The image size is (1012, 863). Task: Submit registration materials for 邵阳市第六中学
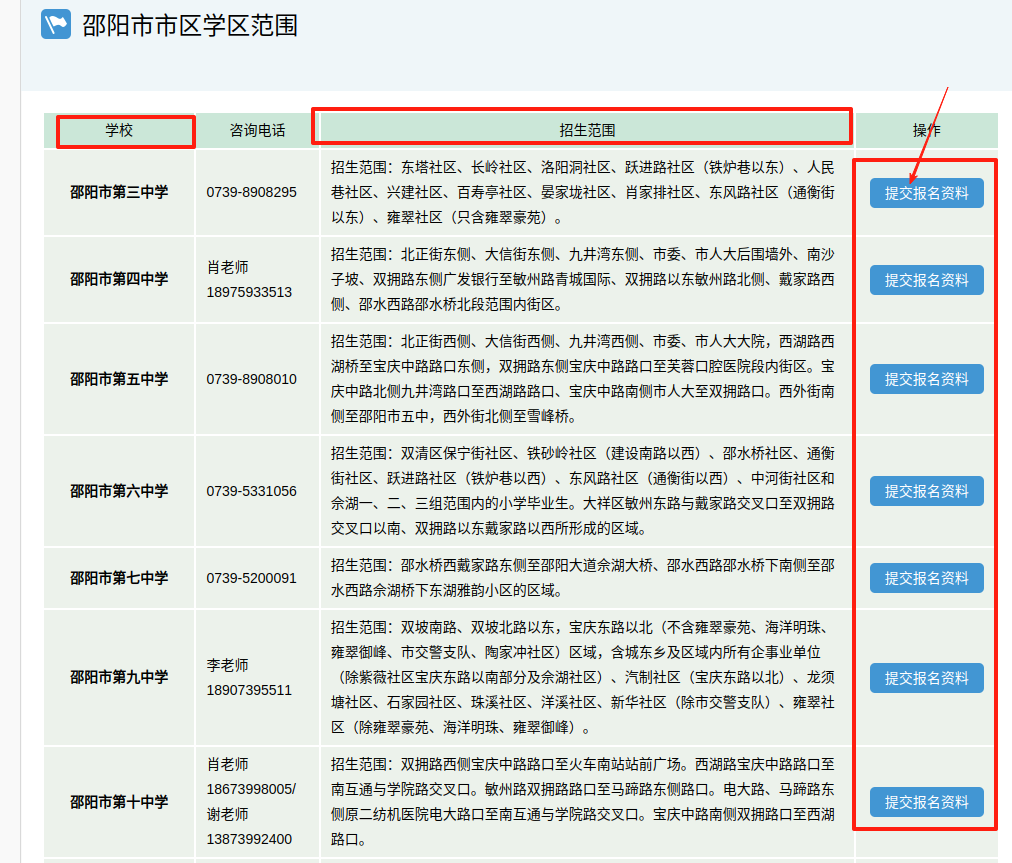point(926,491)
